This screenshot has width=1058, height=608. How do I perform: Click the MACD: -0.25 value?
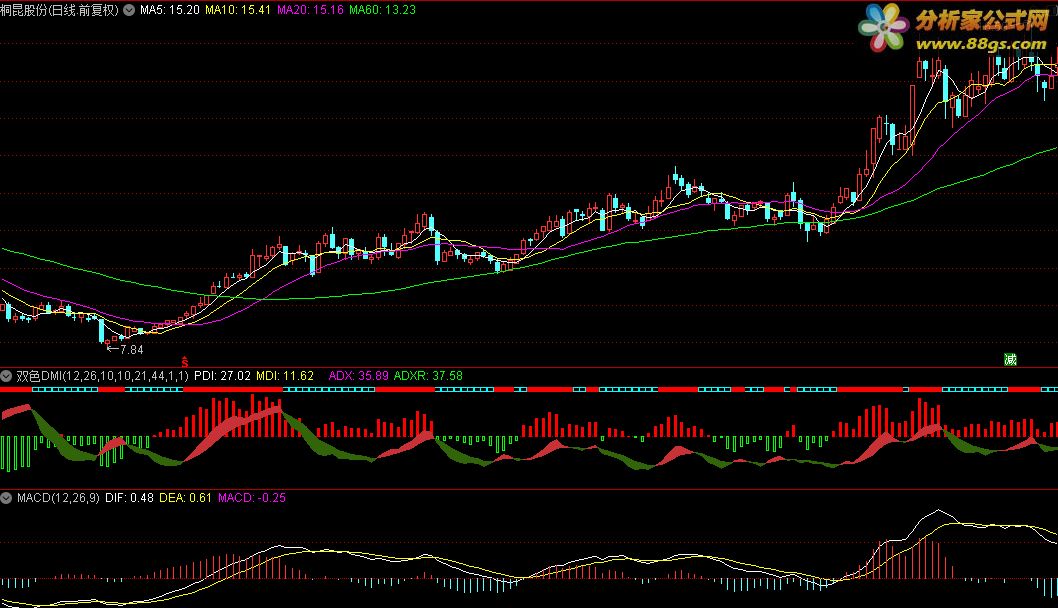(252, 498)
